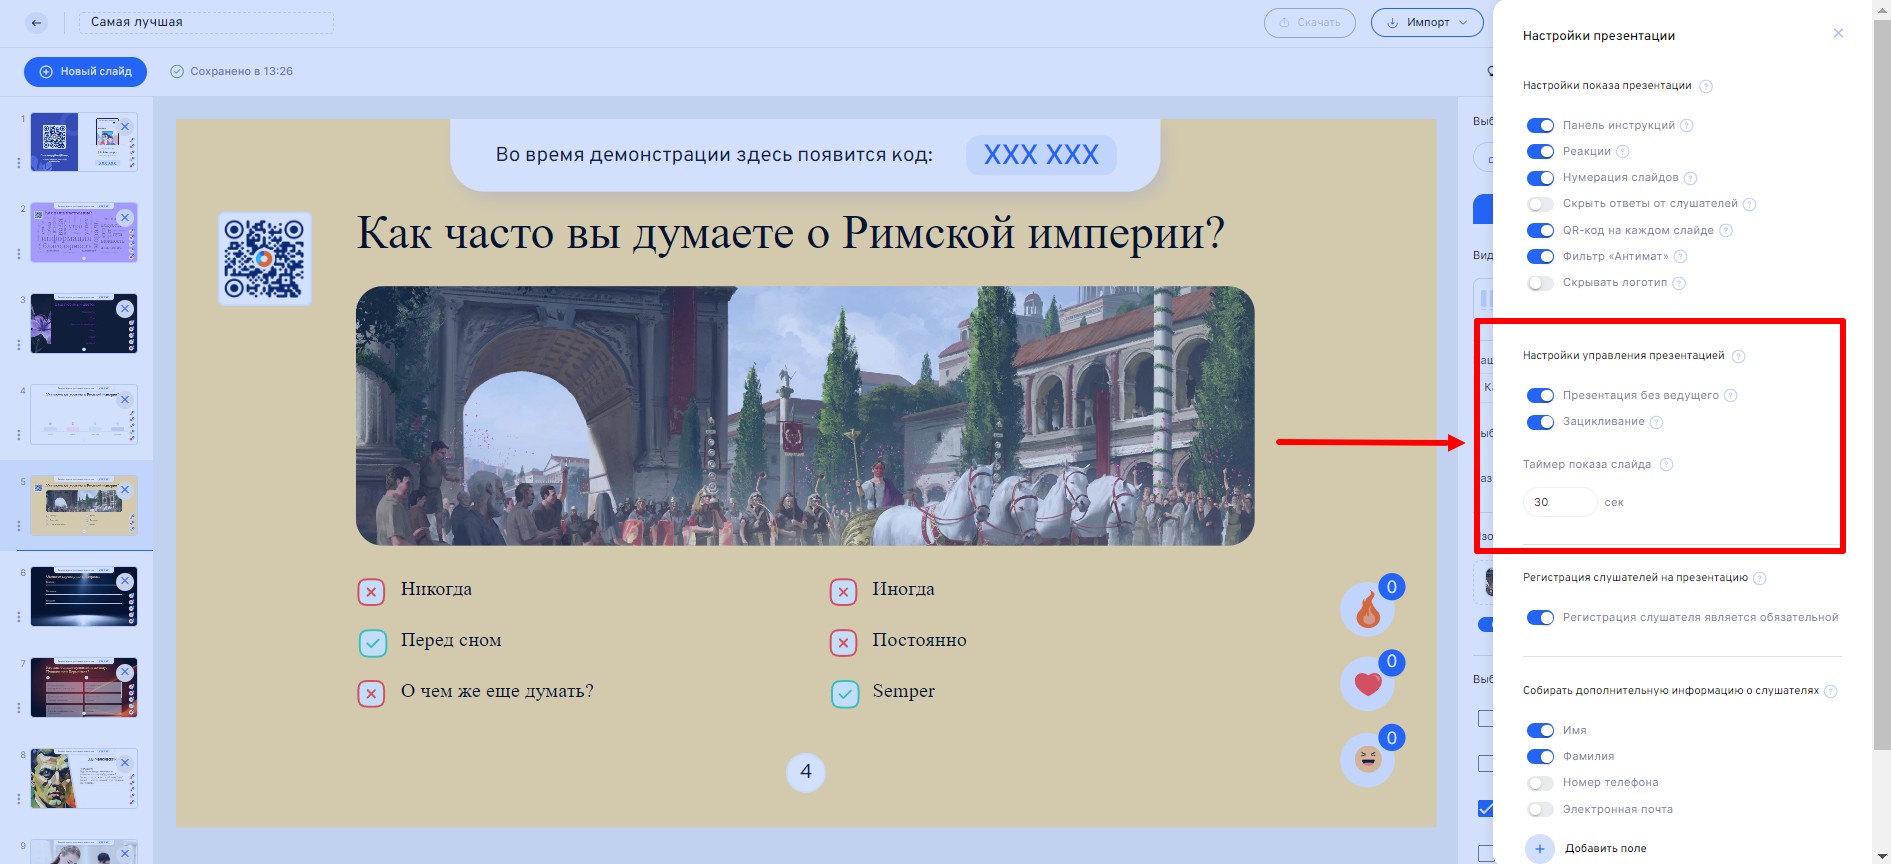Click answer option Semper

(903, 691)
